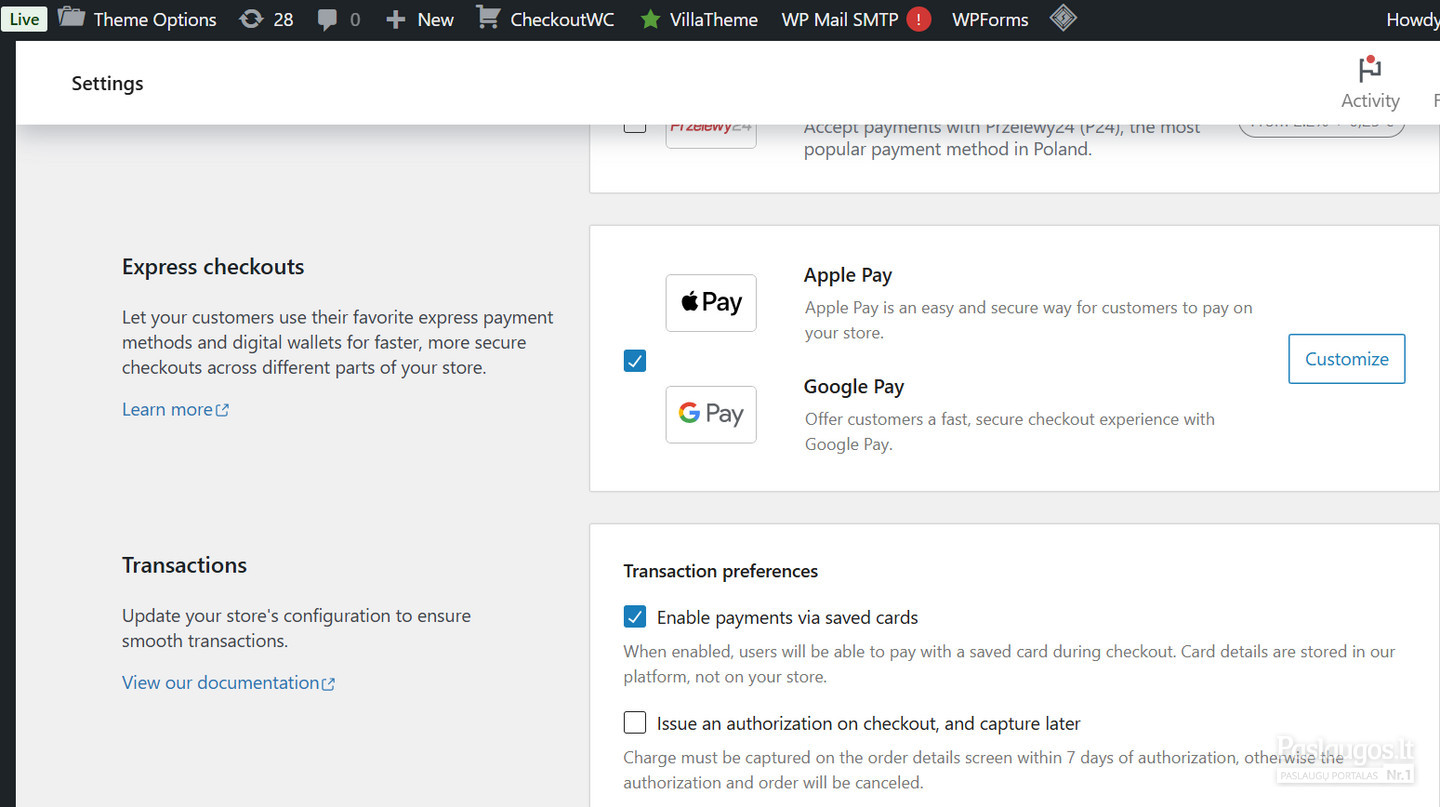
Task: Open the New content menu
Action: 435,19
